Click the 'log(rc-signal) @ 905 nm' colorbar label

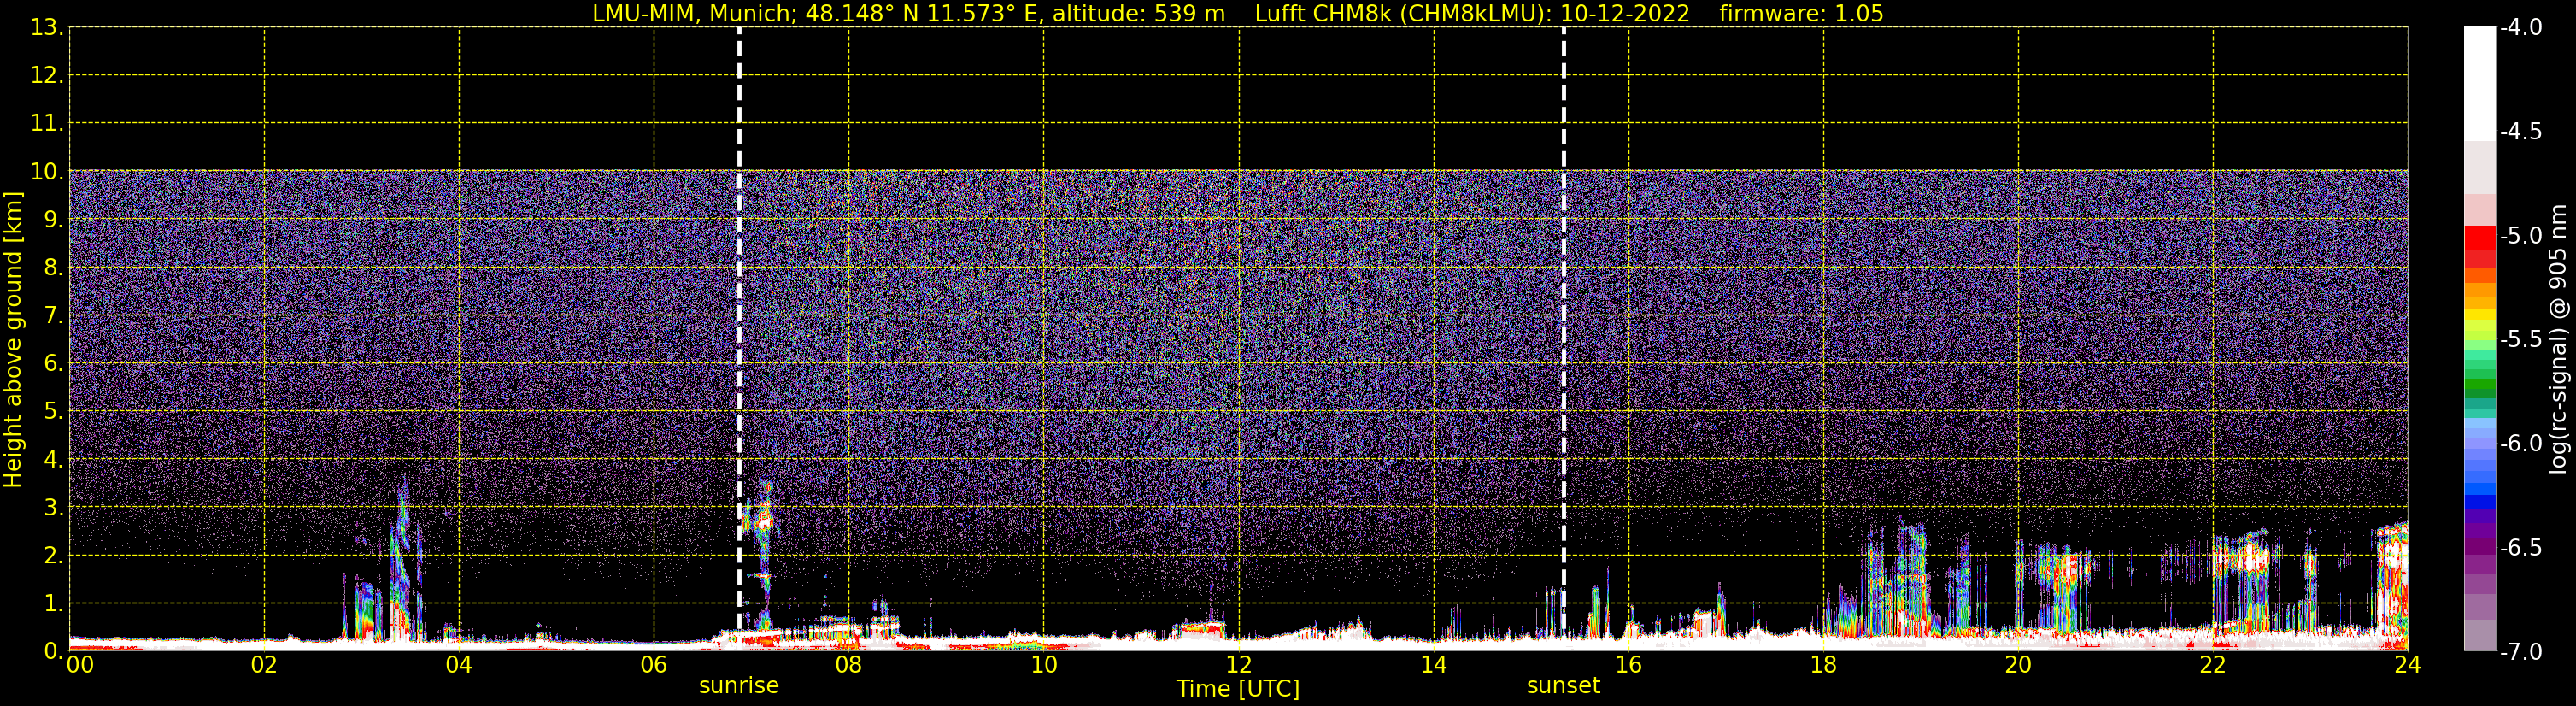[2558, 339]
